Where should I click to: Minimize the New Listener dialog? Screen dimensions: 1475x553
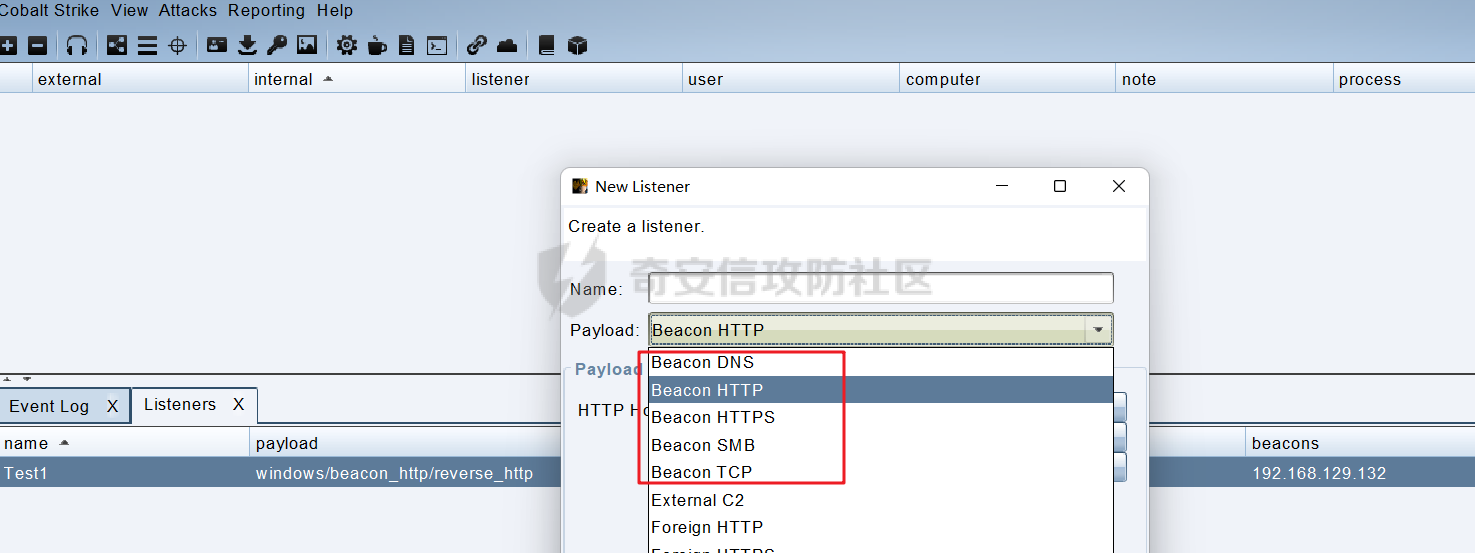pyautogui.click(x=1002, y=186)
